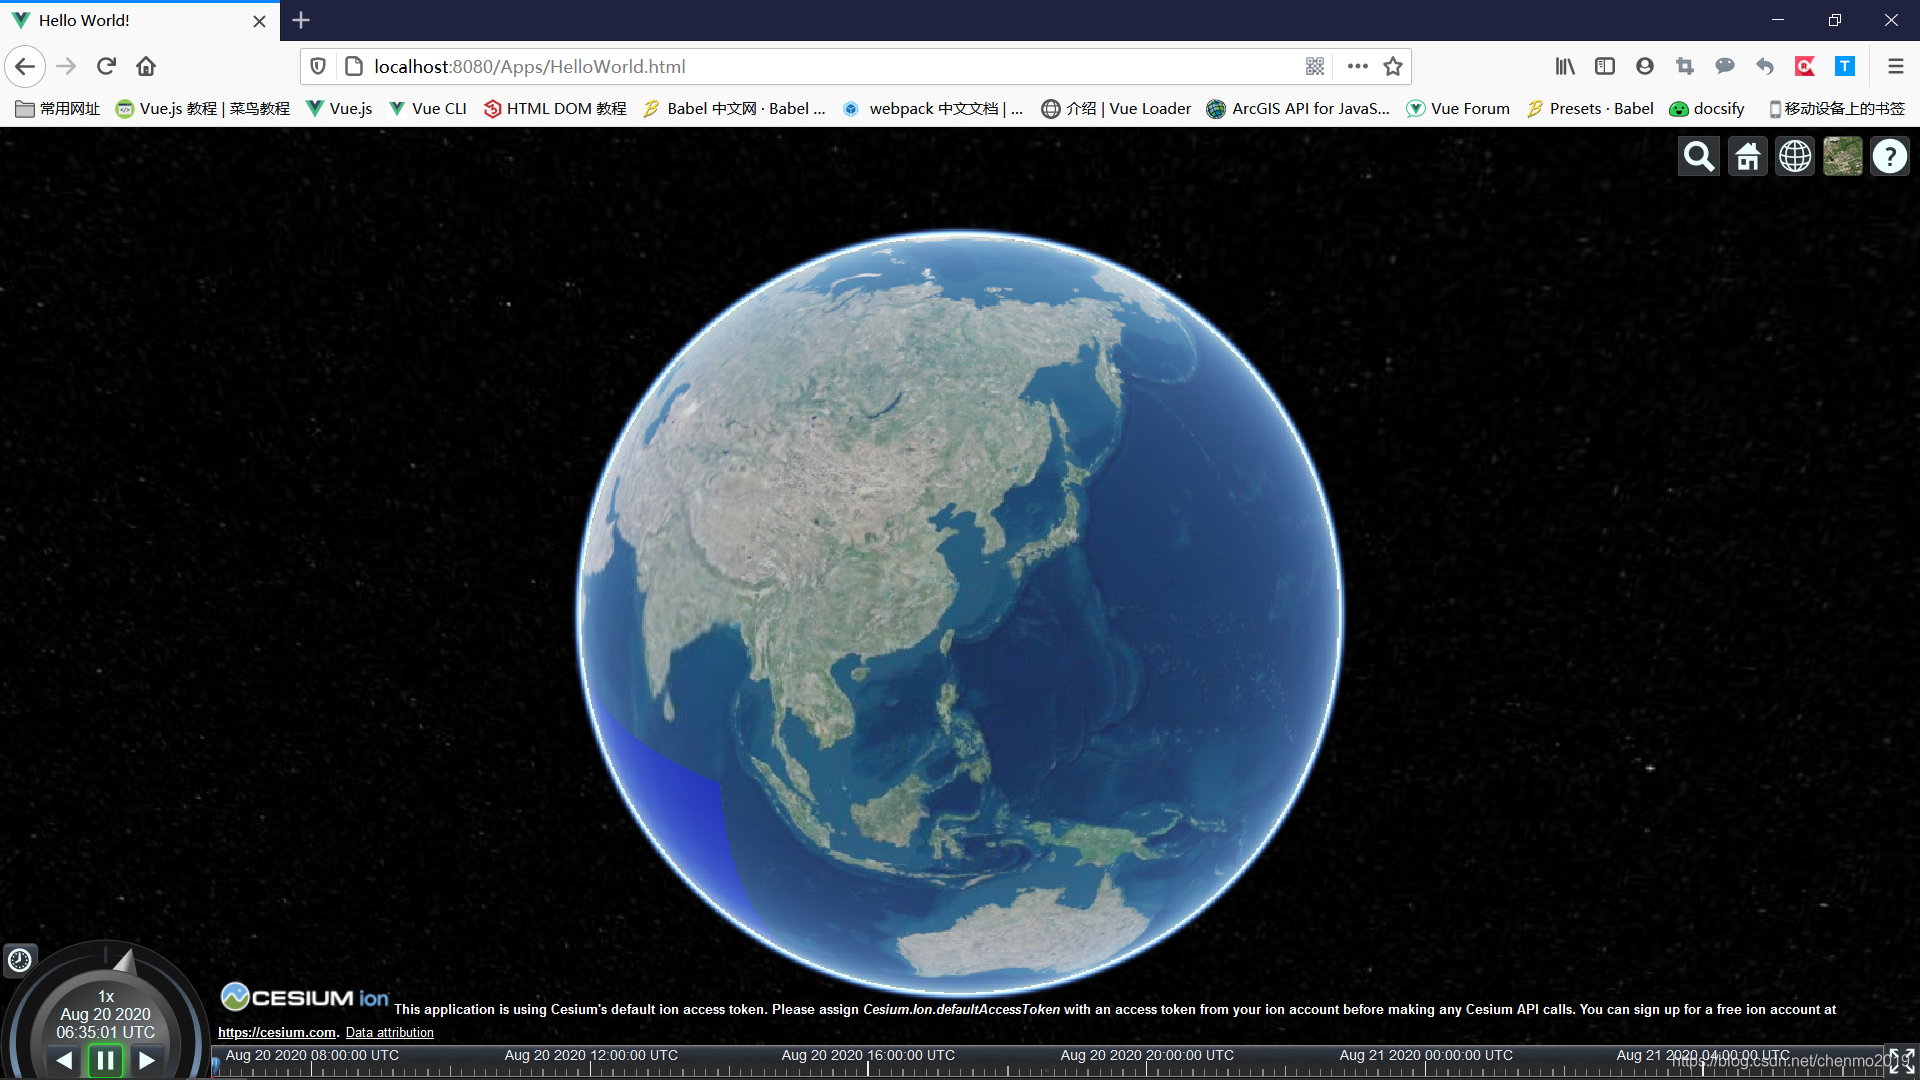The image size is (1920, 1080).
Task: Open the Vue CLI bookmark
Action: tap(428, 109)
